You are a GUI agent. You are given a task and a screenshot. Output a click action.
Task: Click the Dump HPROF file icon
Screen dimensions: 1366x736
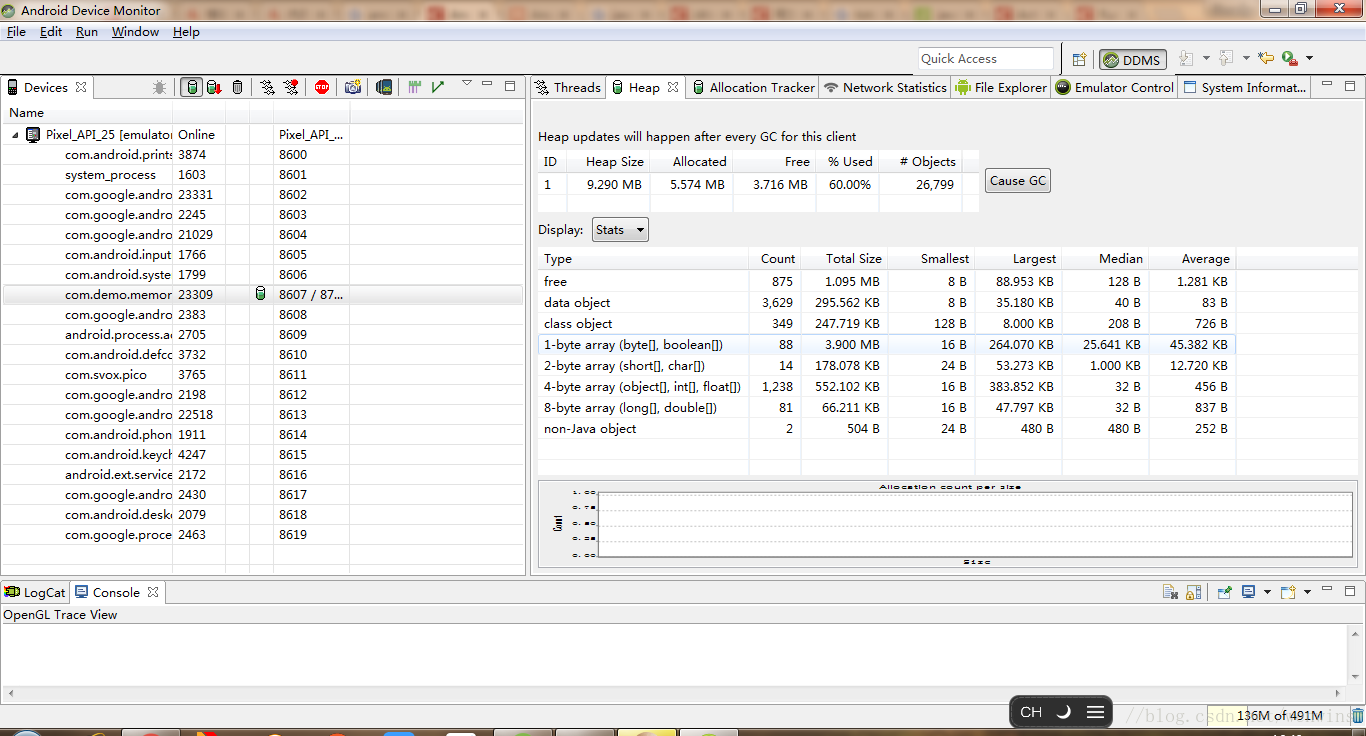click(214, 87)
